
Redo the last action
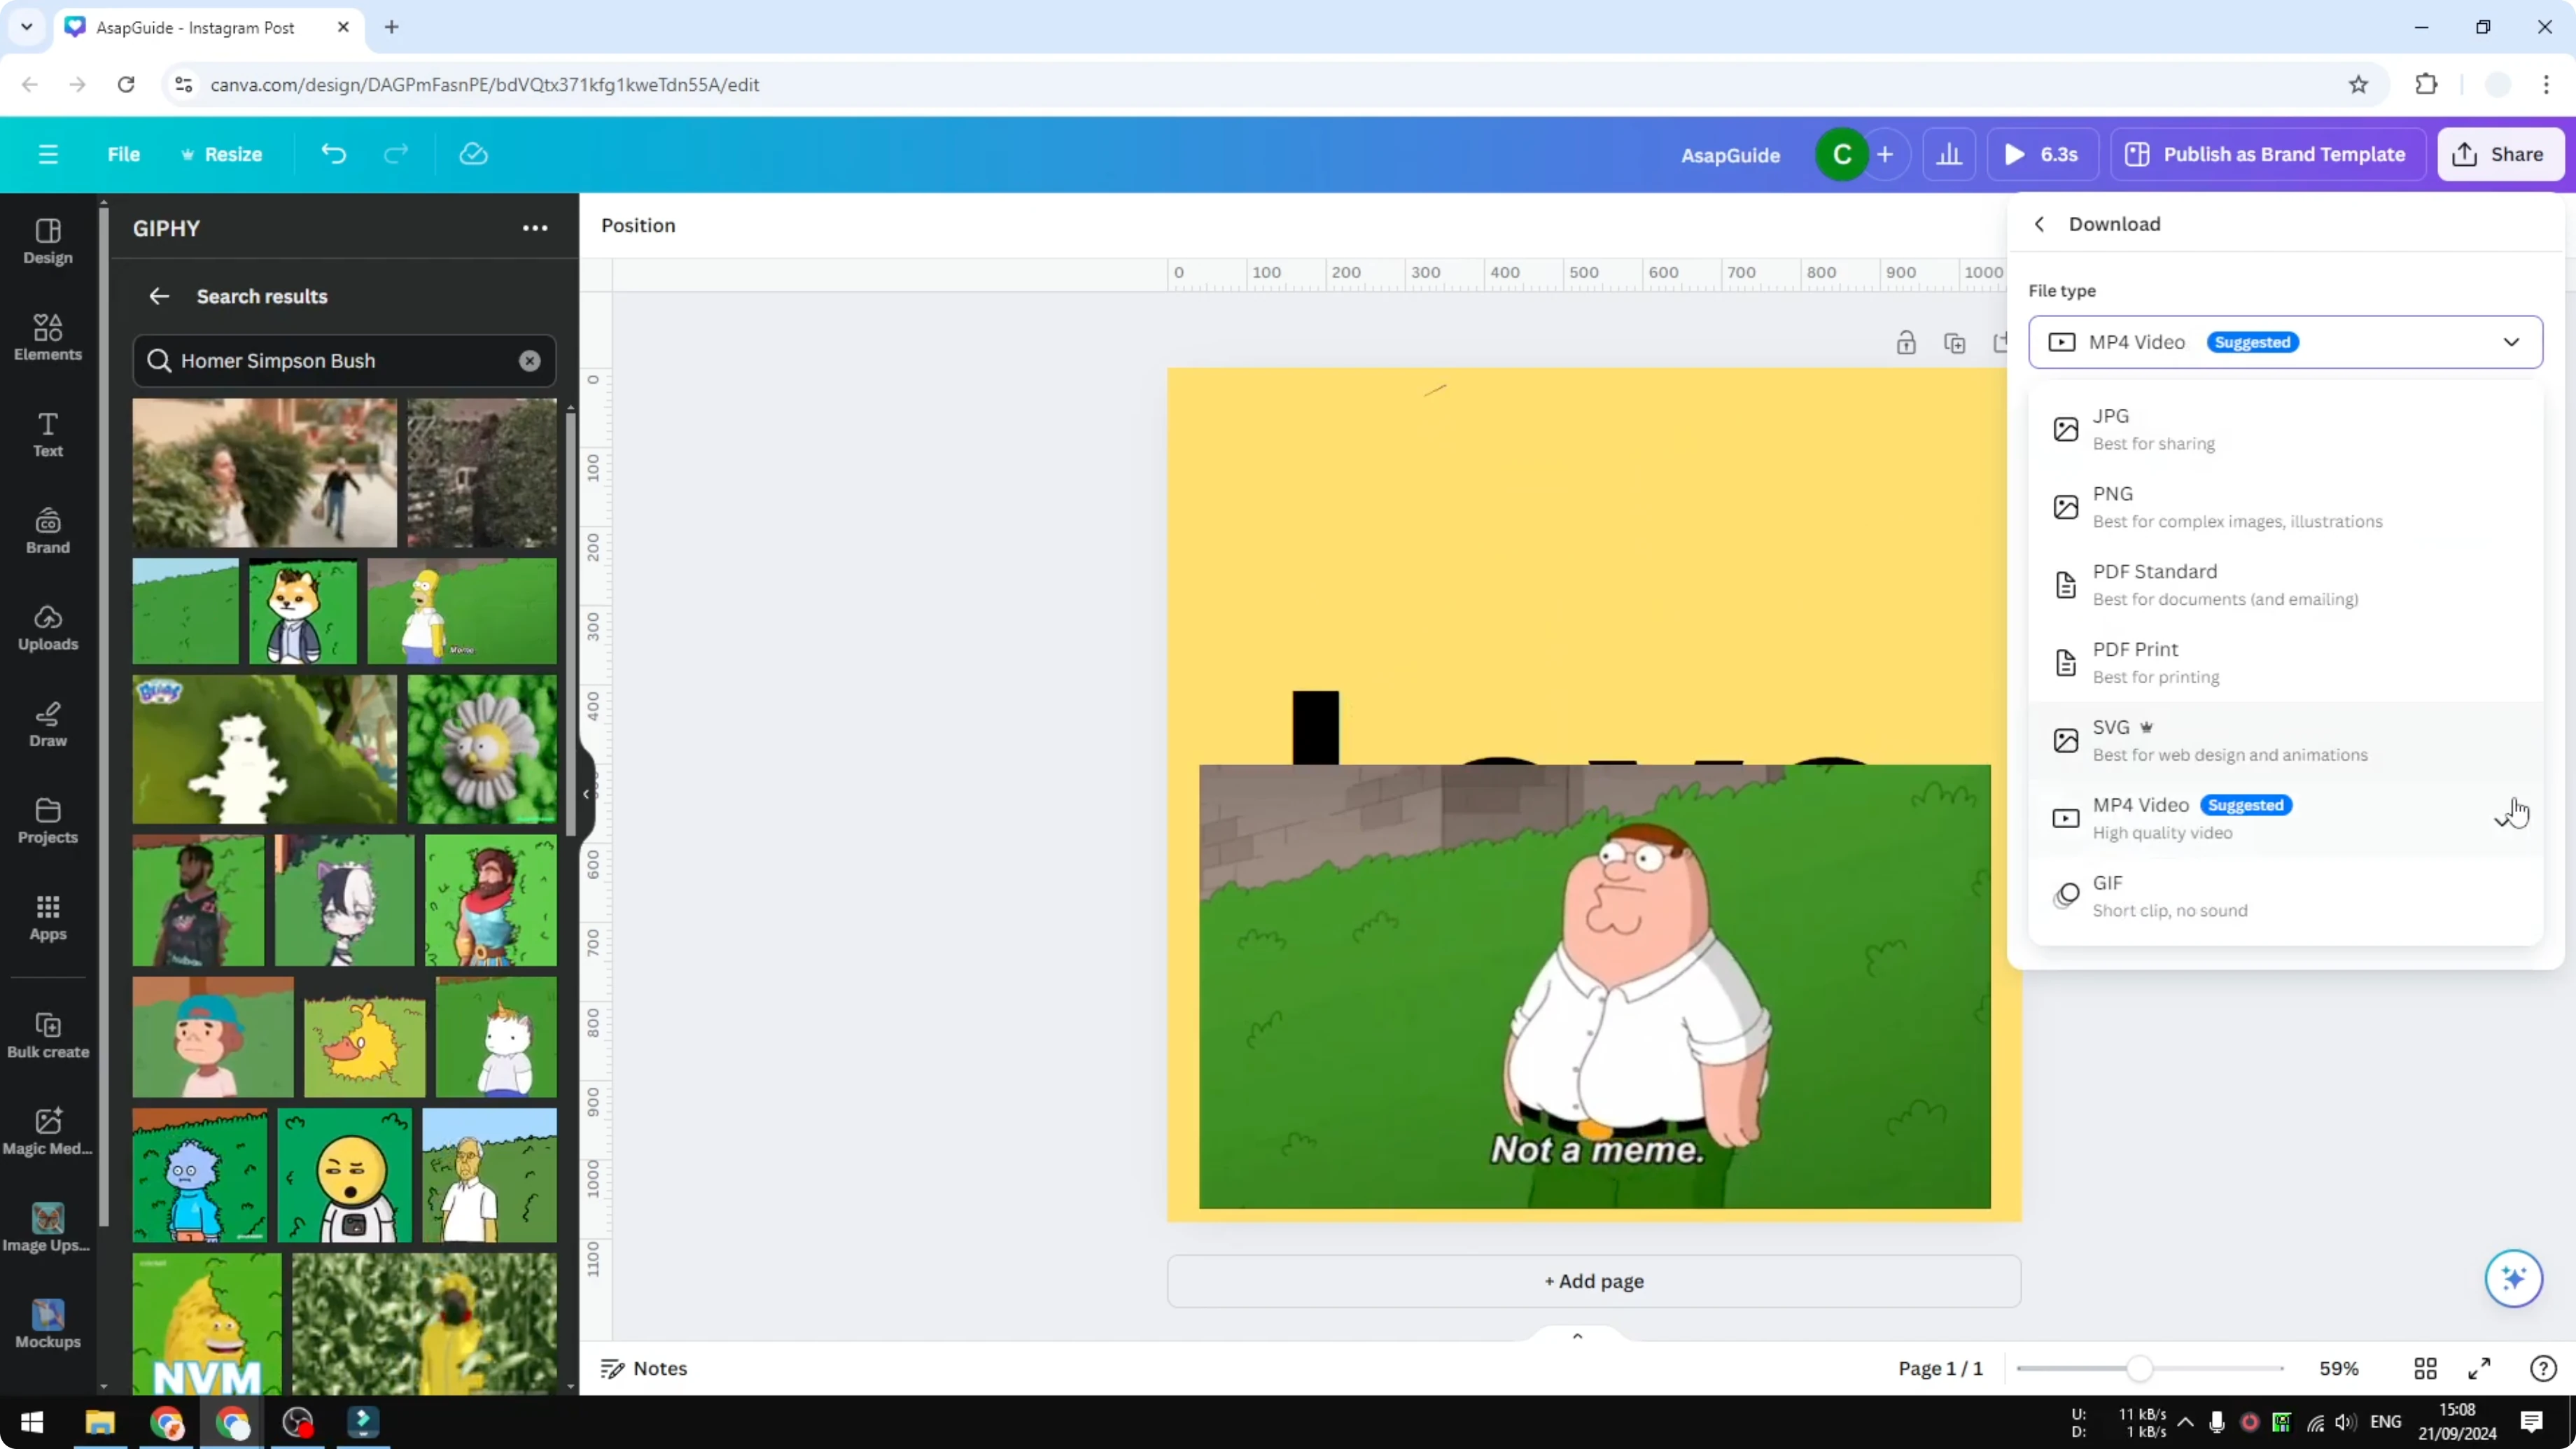coord(396,154)
